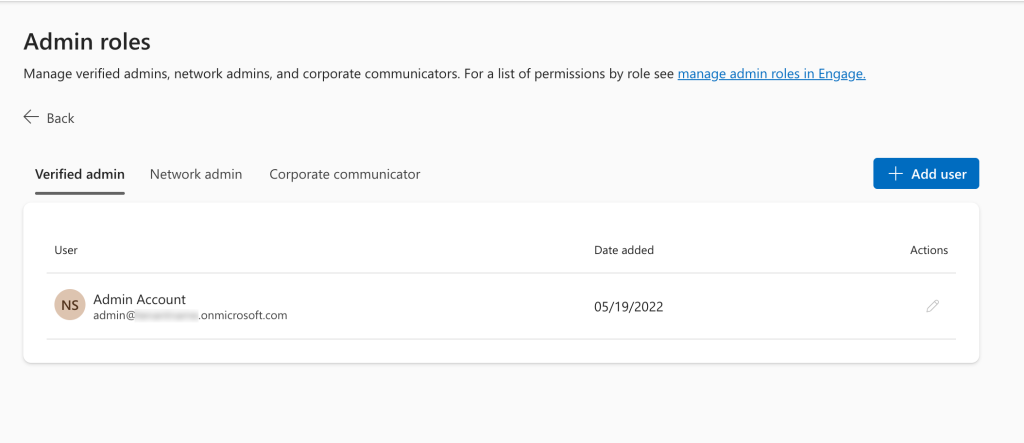The image size is (1024, 443).
Task: Click the Admin Account row between email and date
Action: click(441, 306)
